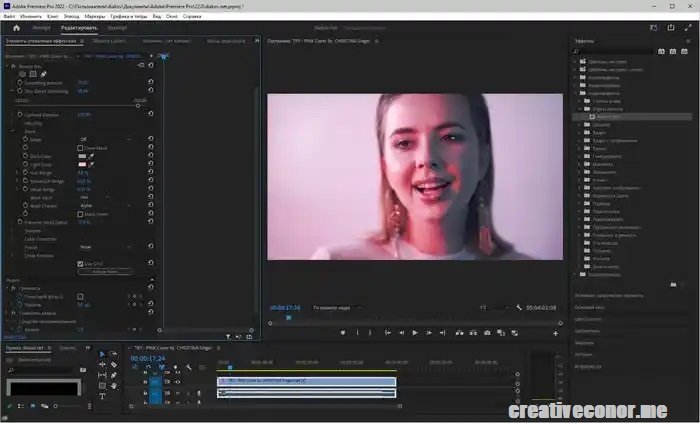Select the free draw bezier pen mask

(43, 74)
